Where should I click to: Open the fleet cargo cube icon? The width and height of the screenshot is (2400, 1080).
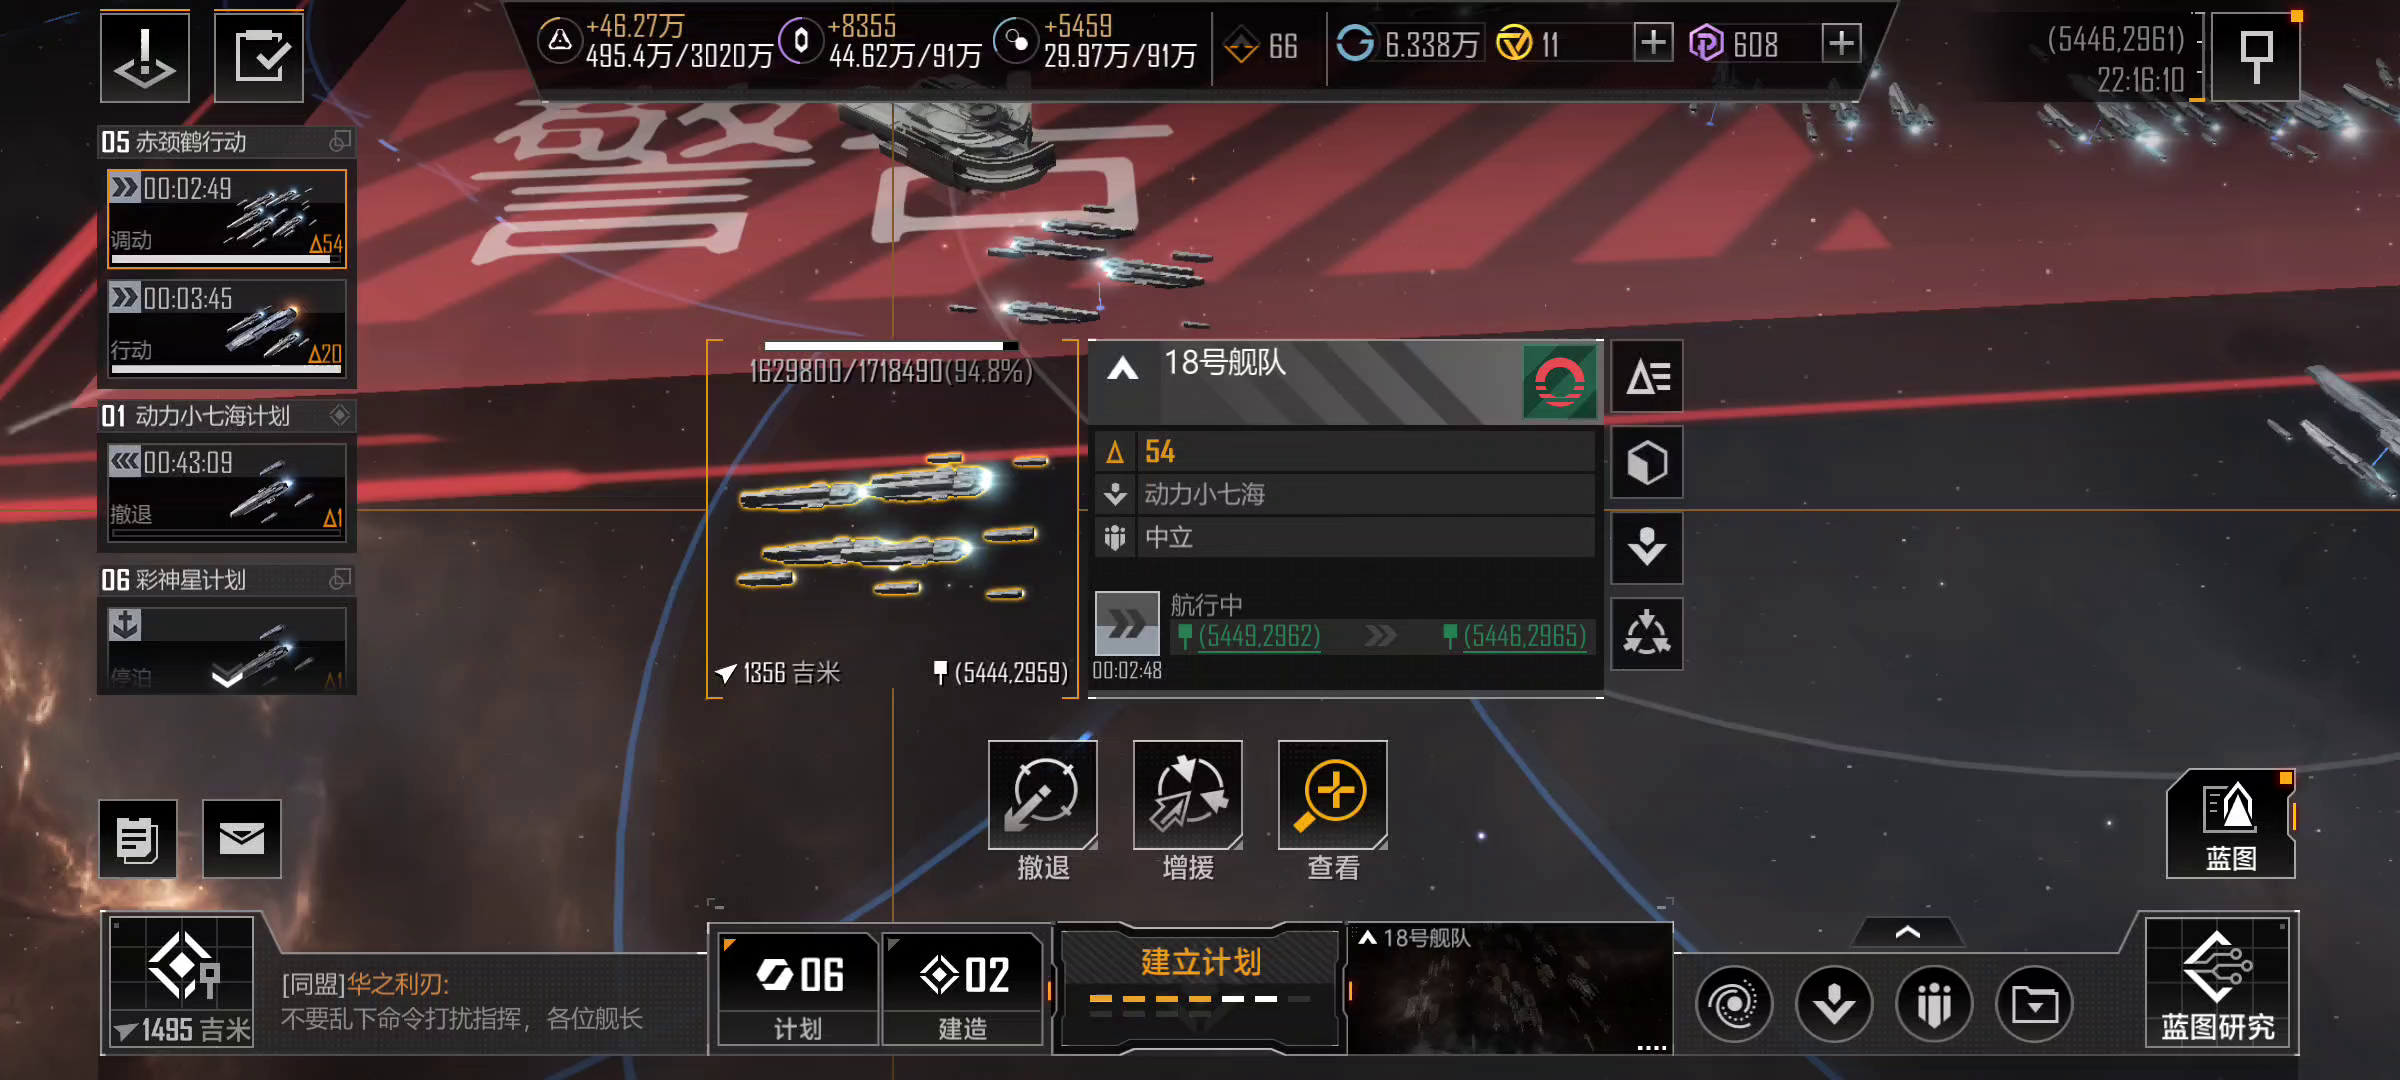click(1647, 463)
